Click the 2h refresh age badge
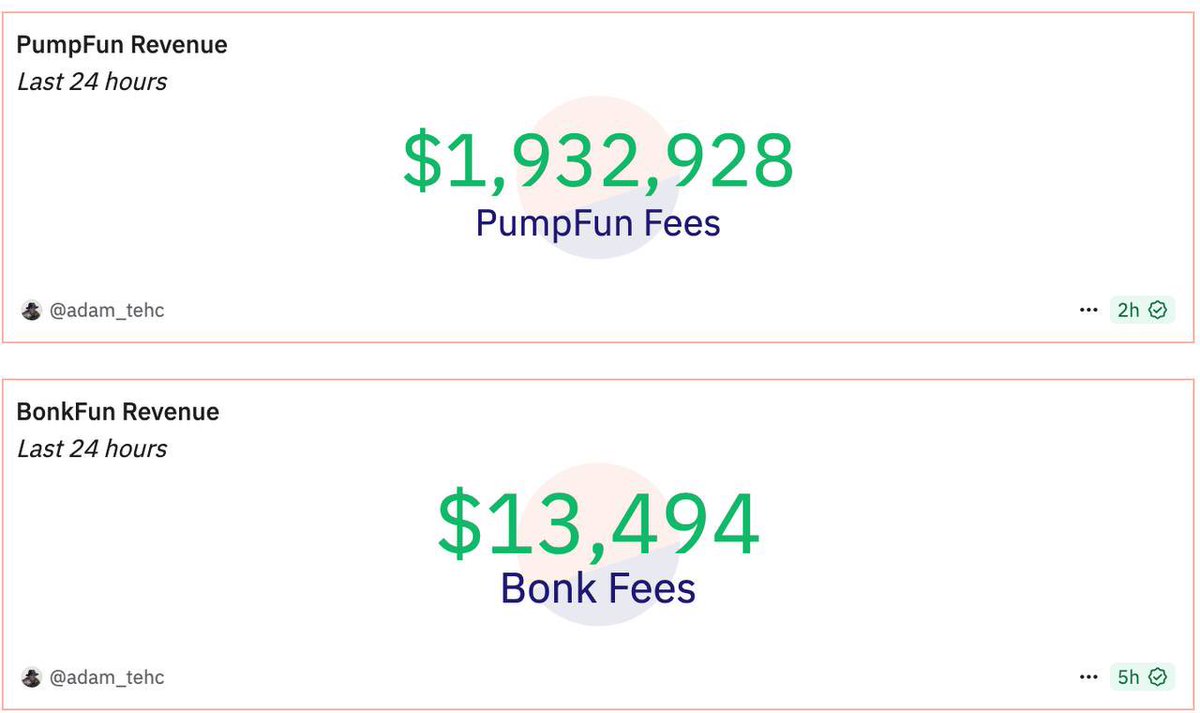 (1142, 310)
